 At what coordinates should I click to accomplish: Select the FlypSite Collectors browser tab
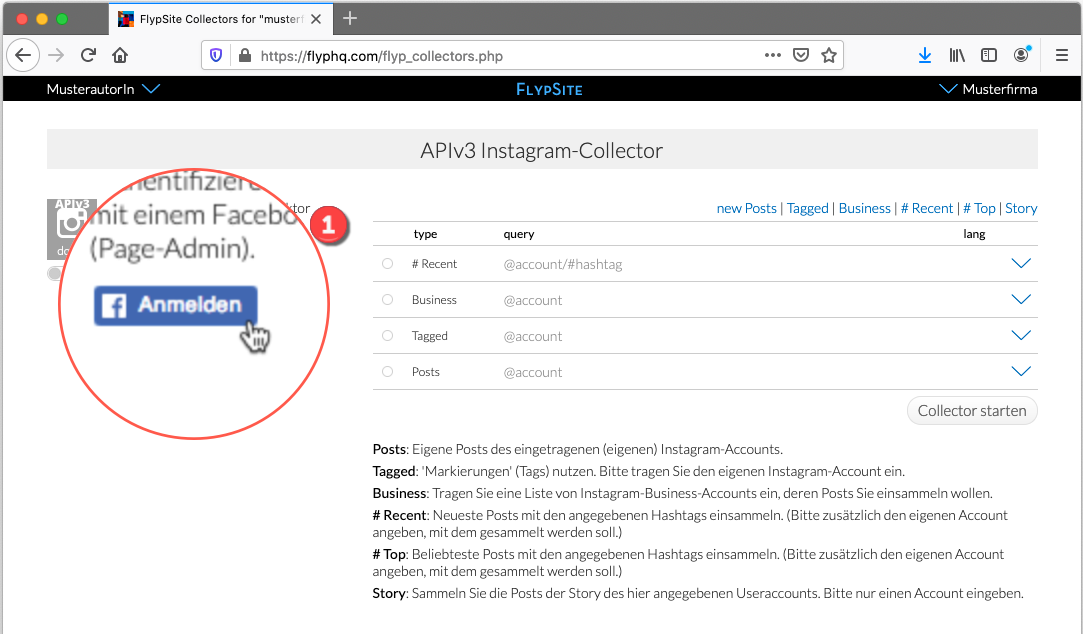221,19
